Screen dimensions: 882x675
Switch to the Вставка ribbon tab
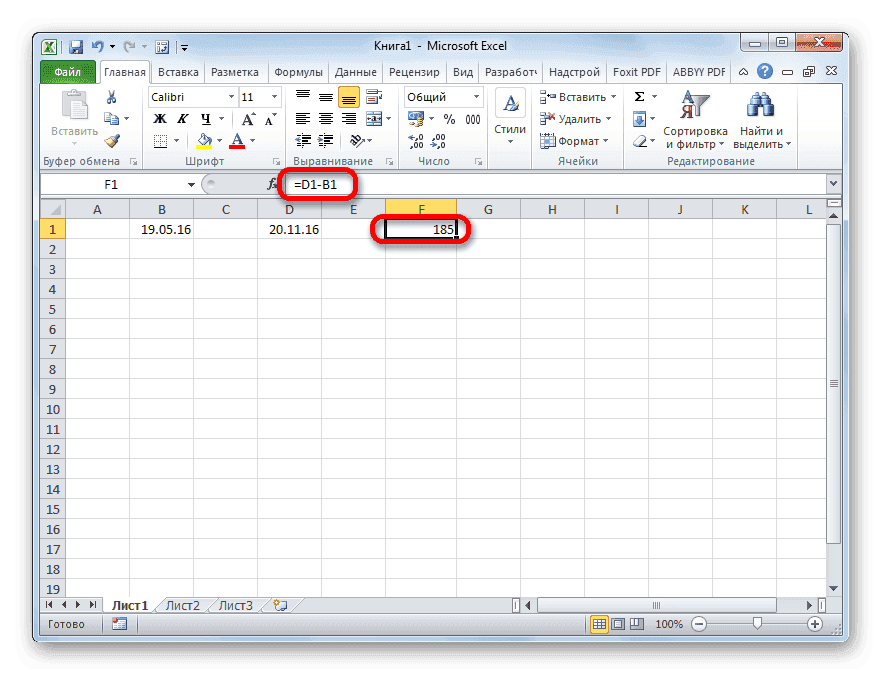coord(178,71)
